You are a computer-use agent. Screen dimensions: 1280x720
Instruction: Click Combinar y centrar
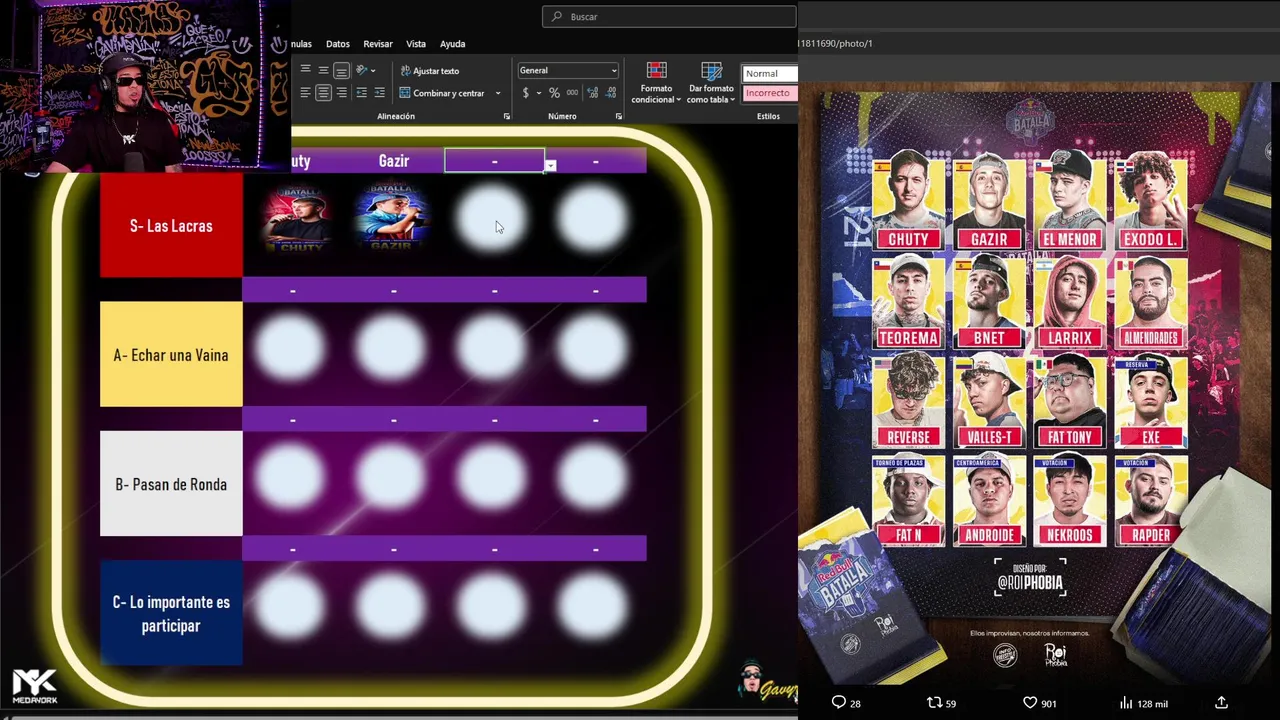tap(441, 93)
